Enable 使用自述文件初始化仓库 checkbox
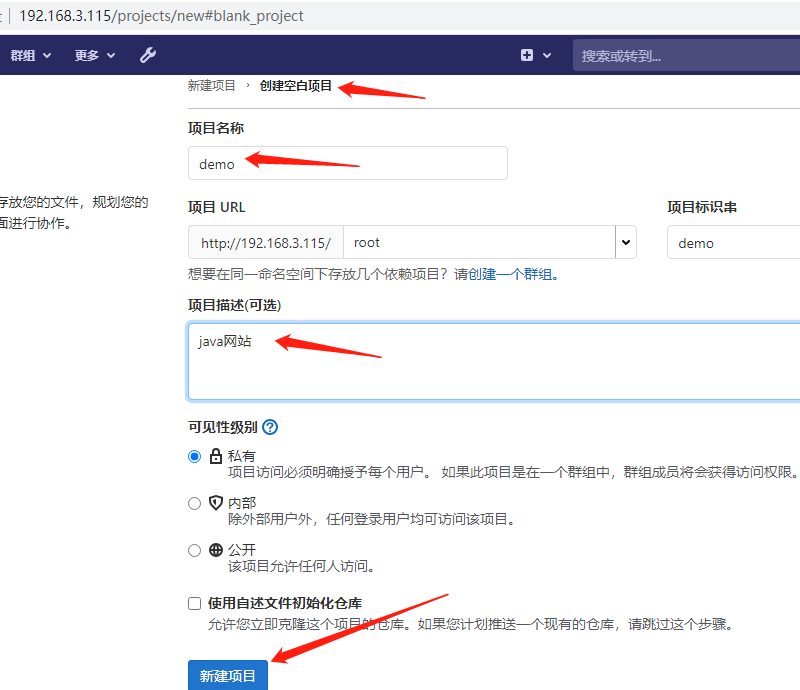Viewport: 800px width, 690px height. pos(194,604)
